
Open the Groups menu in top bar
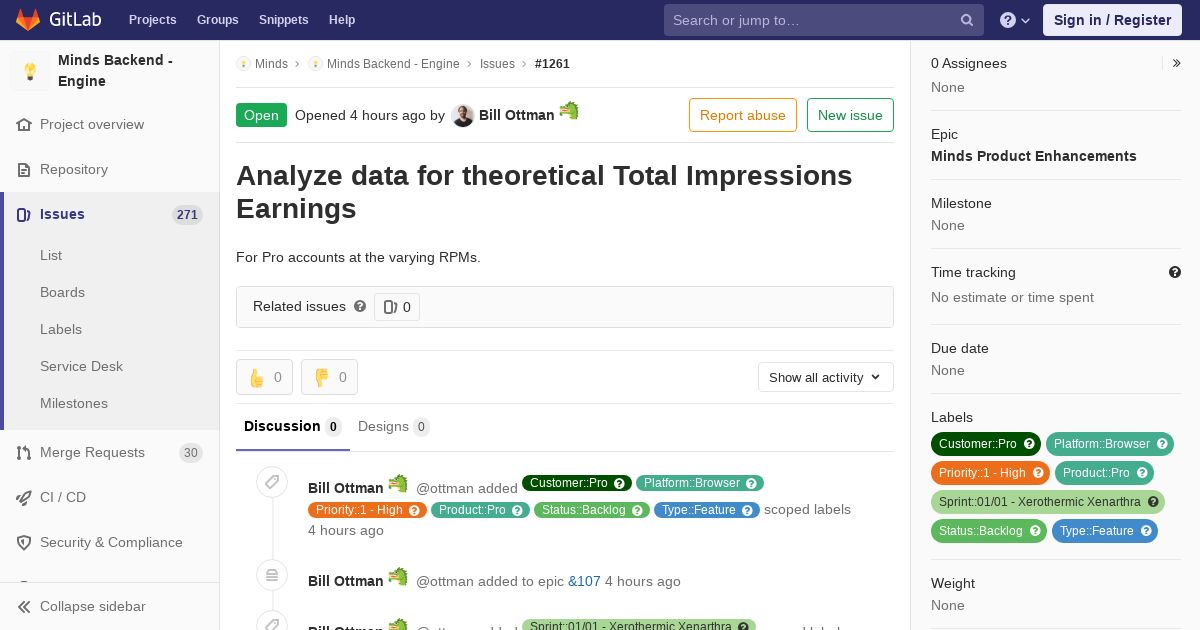pos(217,20)
